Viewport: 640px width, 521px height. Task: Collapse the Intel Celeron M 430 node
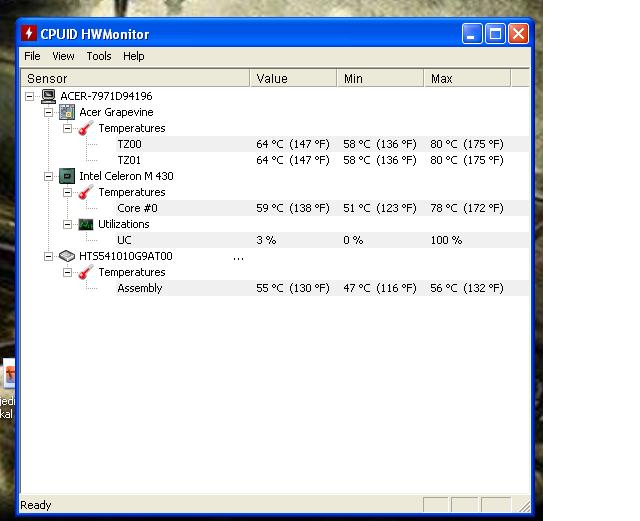point(49,176)
